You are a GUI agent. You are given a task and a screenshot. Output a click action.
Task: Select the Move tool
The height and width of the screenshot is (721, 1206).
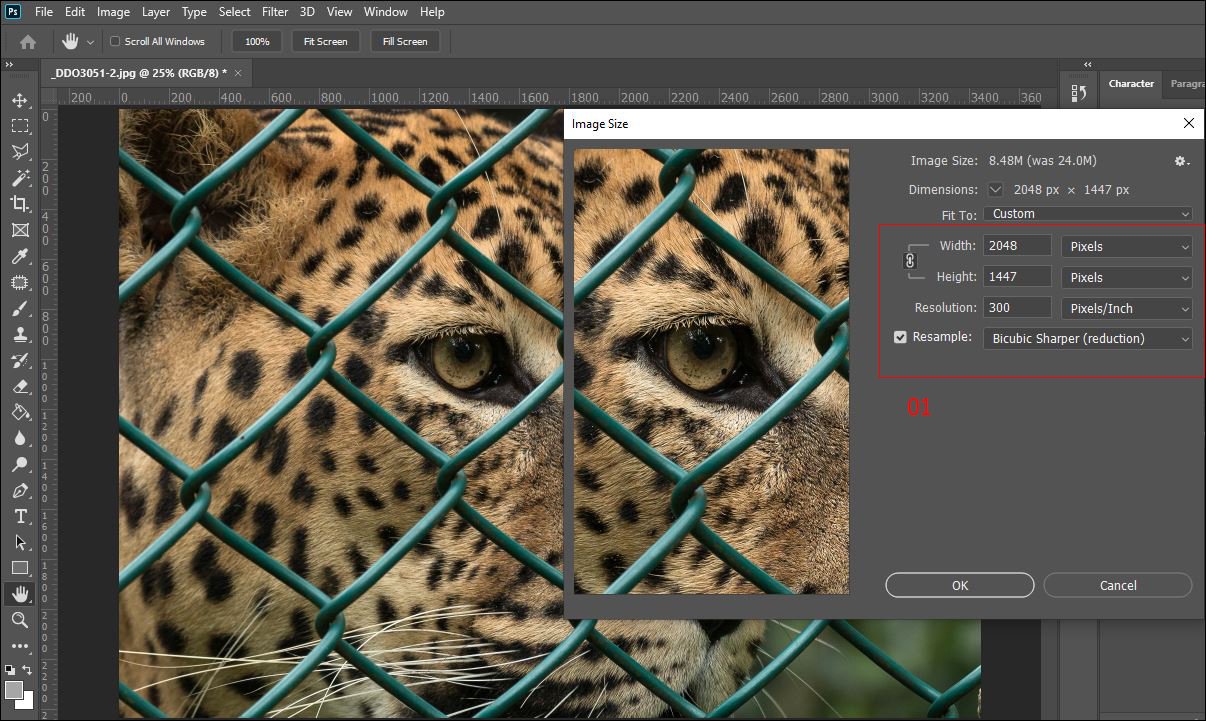pos(20,100)
